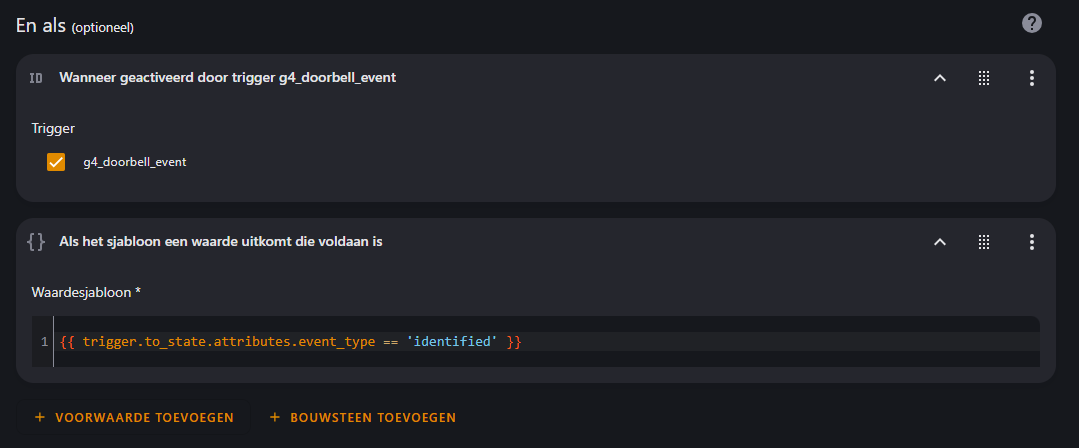1079x448 pixels.
Task: Collapse the Als het sjabloon condition card
Action: click(939, 242)
